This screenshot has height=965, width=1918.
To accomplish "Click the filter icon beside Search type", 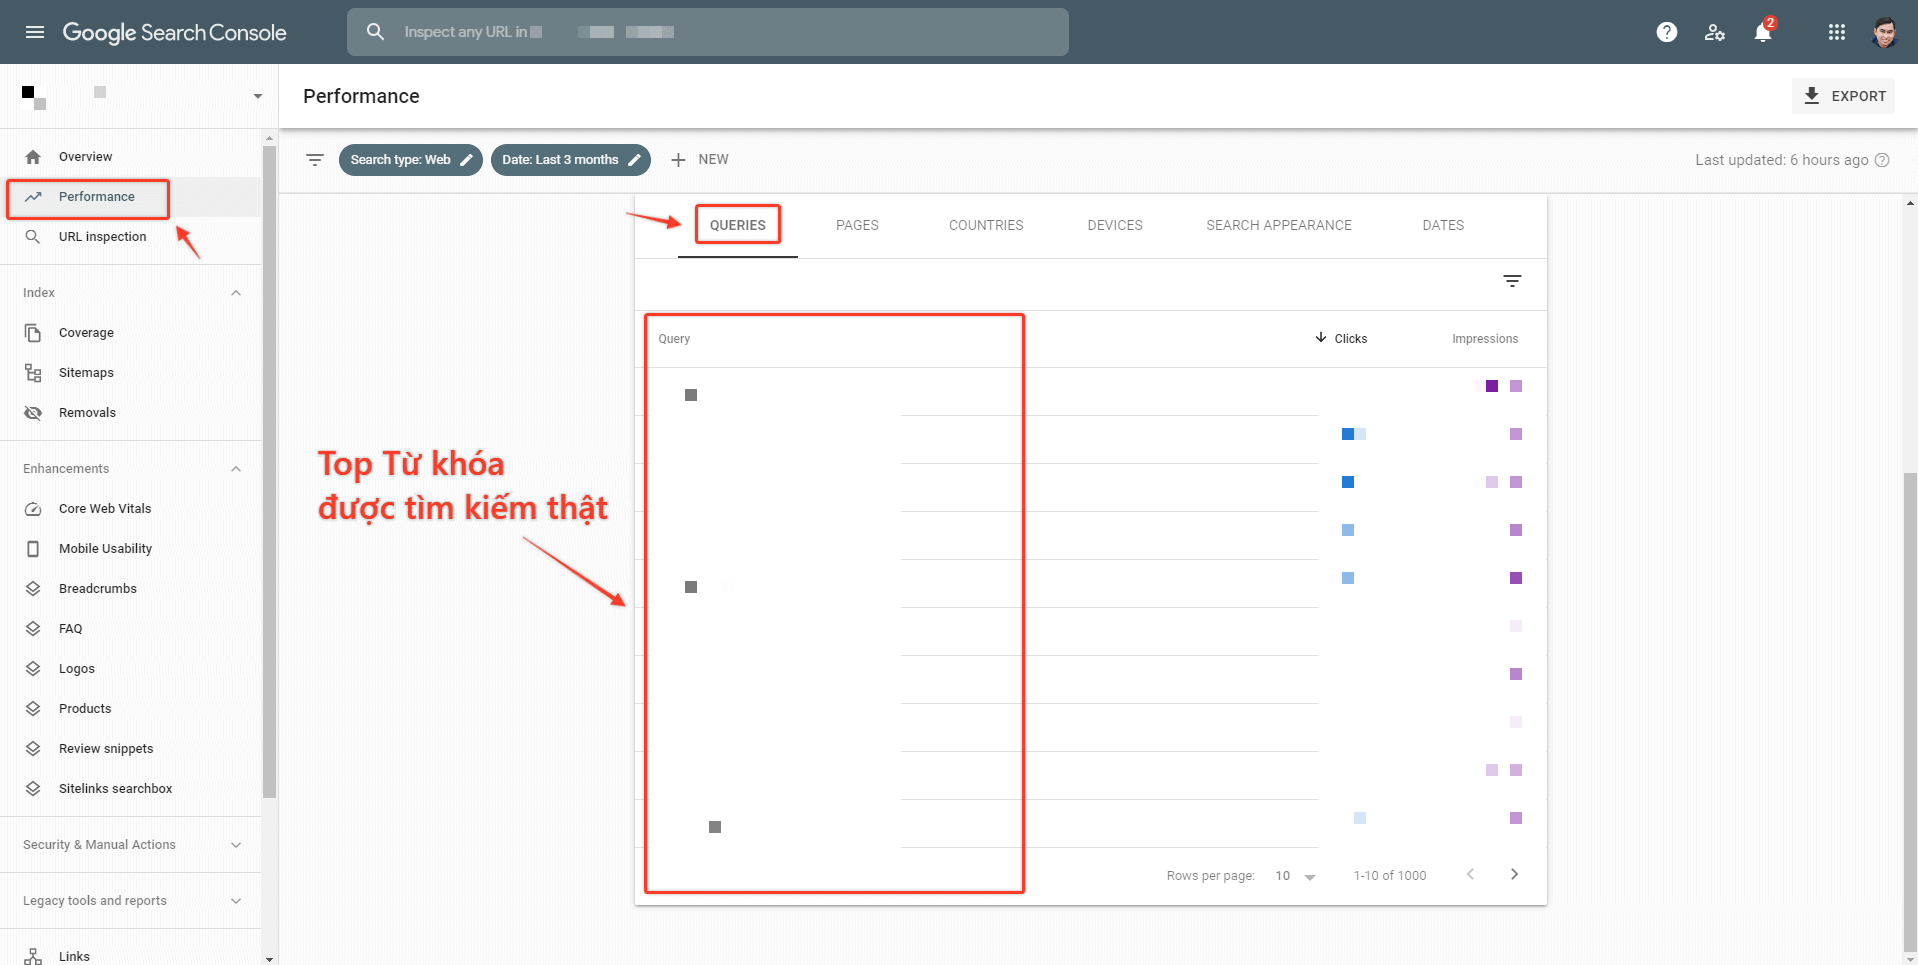I will pos(315,160).
